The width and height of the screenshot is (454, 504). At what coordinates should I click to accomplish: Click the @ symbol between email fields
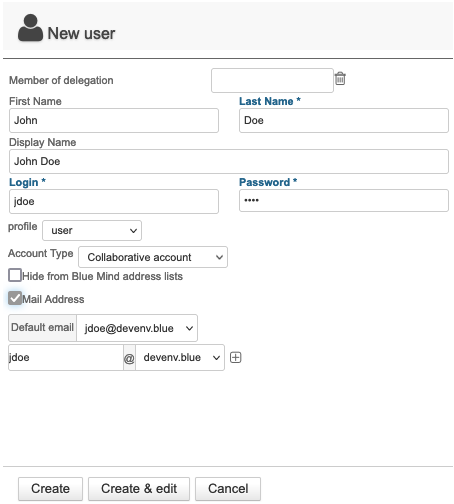129,358
